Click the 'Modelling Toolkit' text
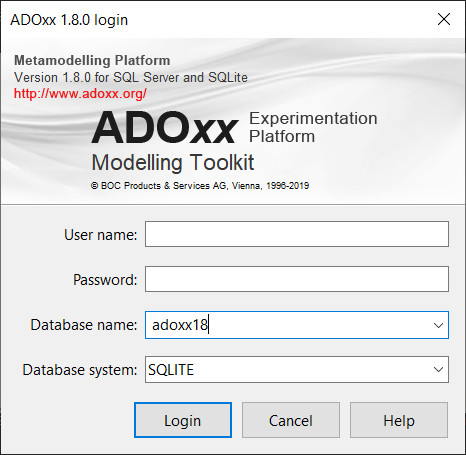The image size is (466, 455). click(x=173, y=162)
